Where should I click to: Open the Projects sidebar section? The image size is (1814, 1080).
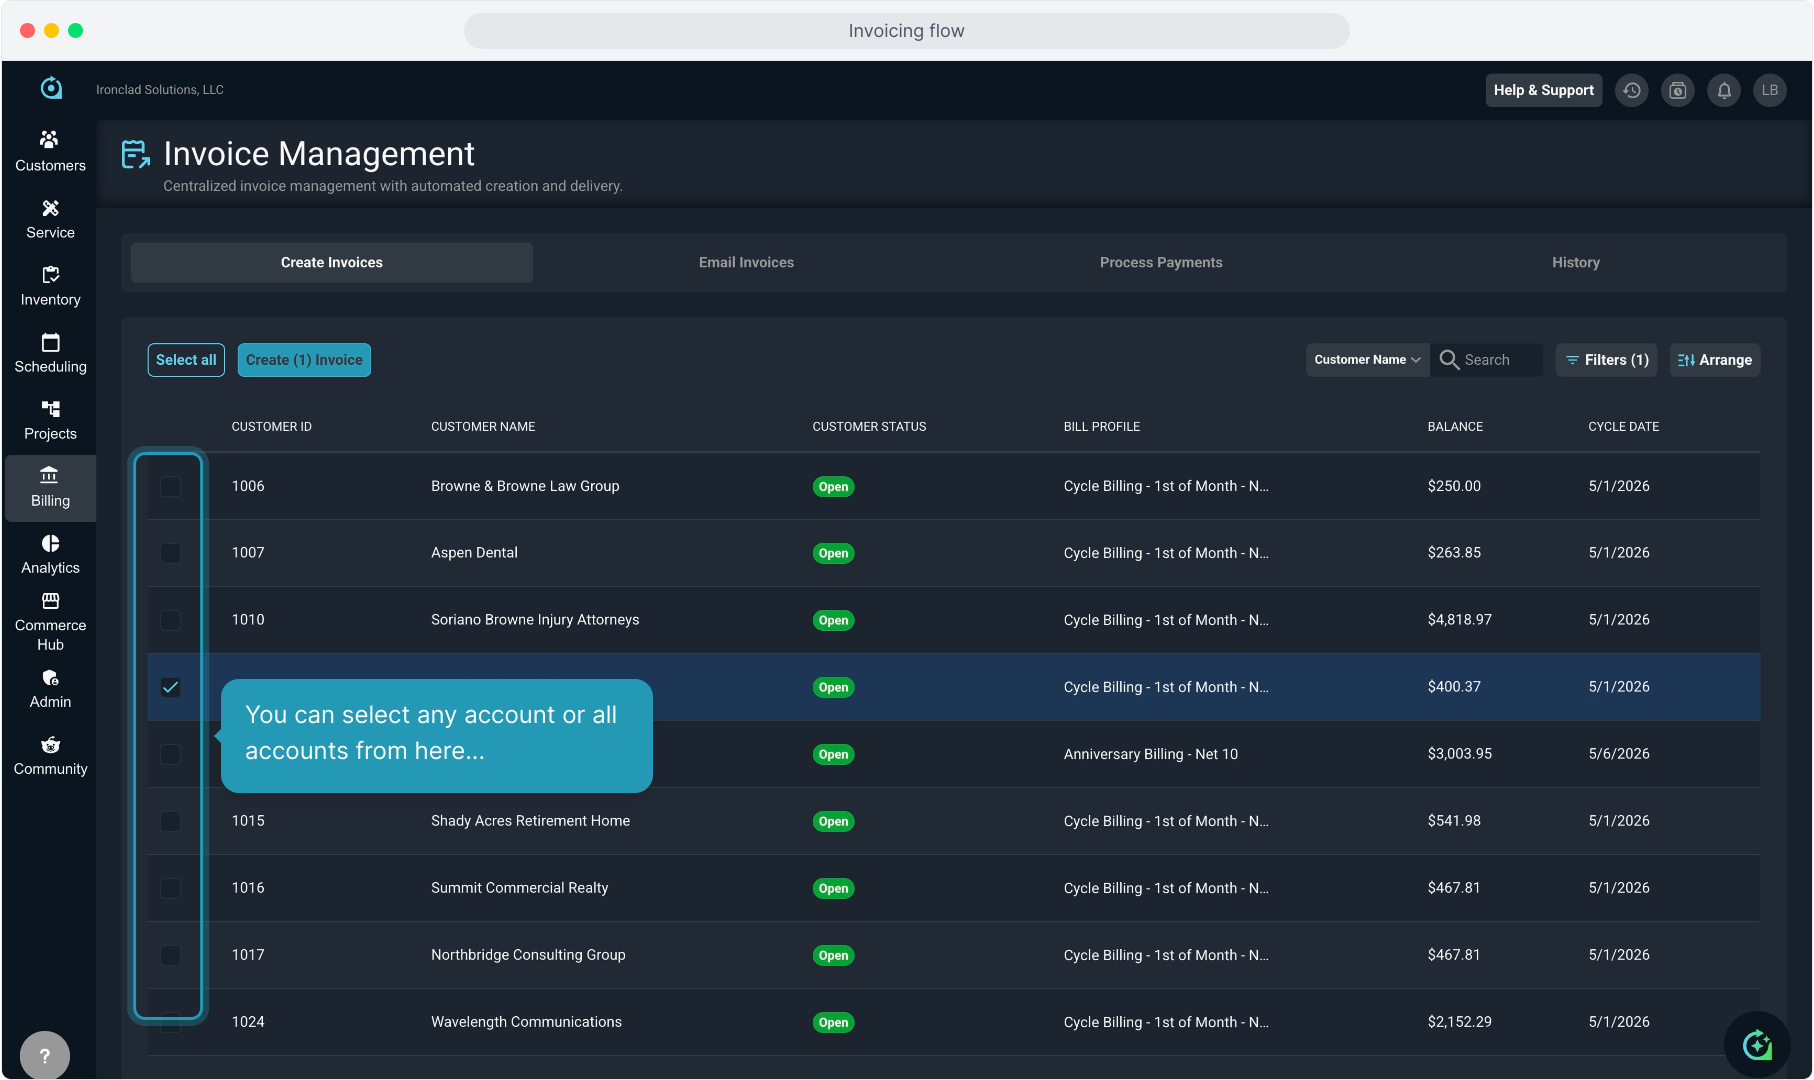coord(50,420)
